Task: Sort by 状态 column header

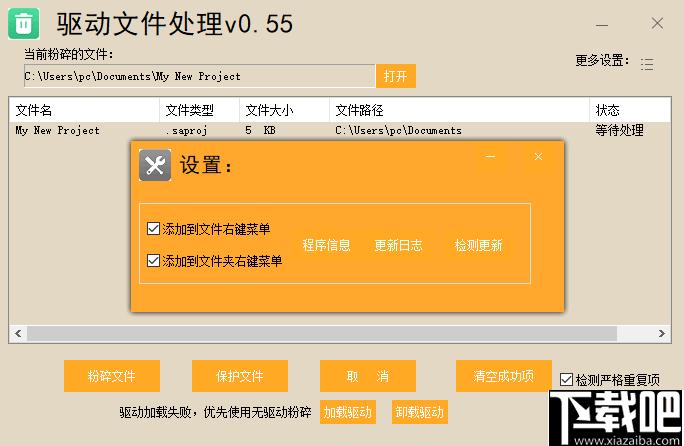Action: pyautogui.click(x=630, y=110)
